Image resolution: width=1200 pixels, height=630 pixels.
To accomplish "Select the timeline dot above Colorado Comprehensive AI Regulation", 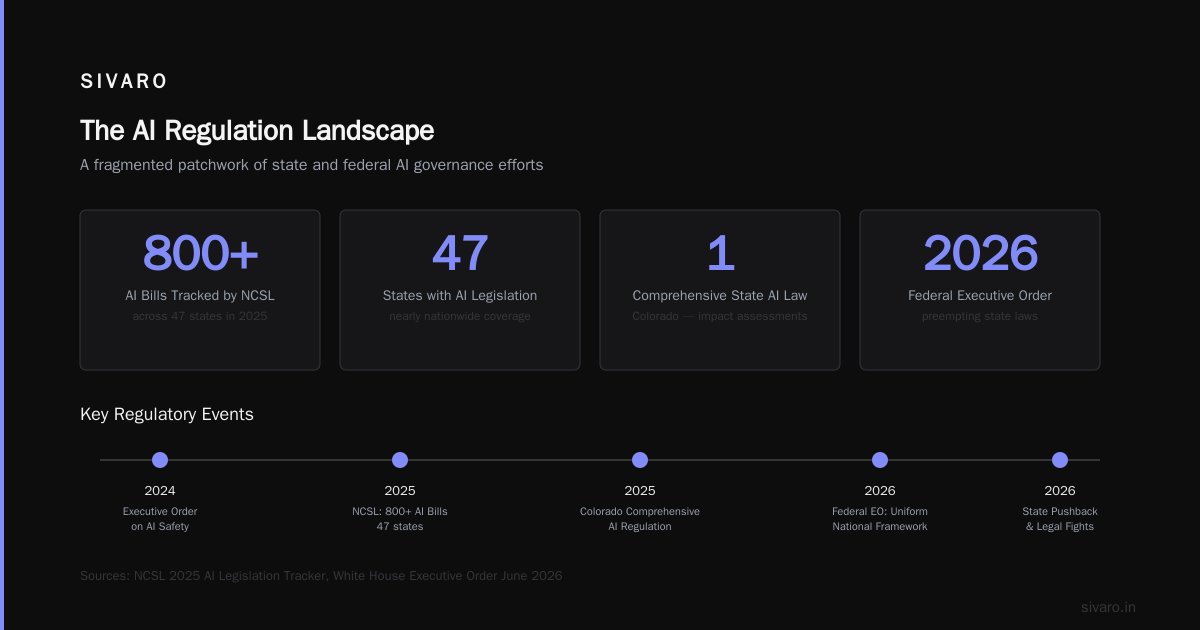I will (640, 460).
